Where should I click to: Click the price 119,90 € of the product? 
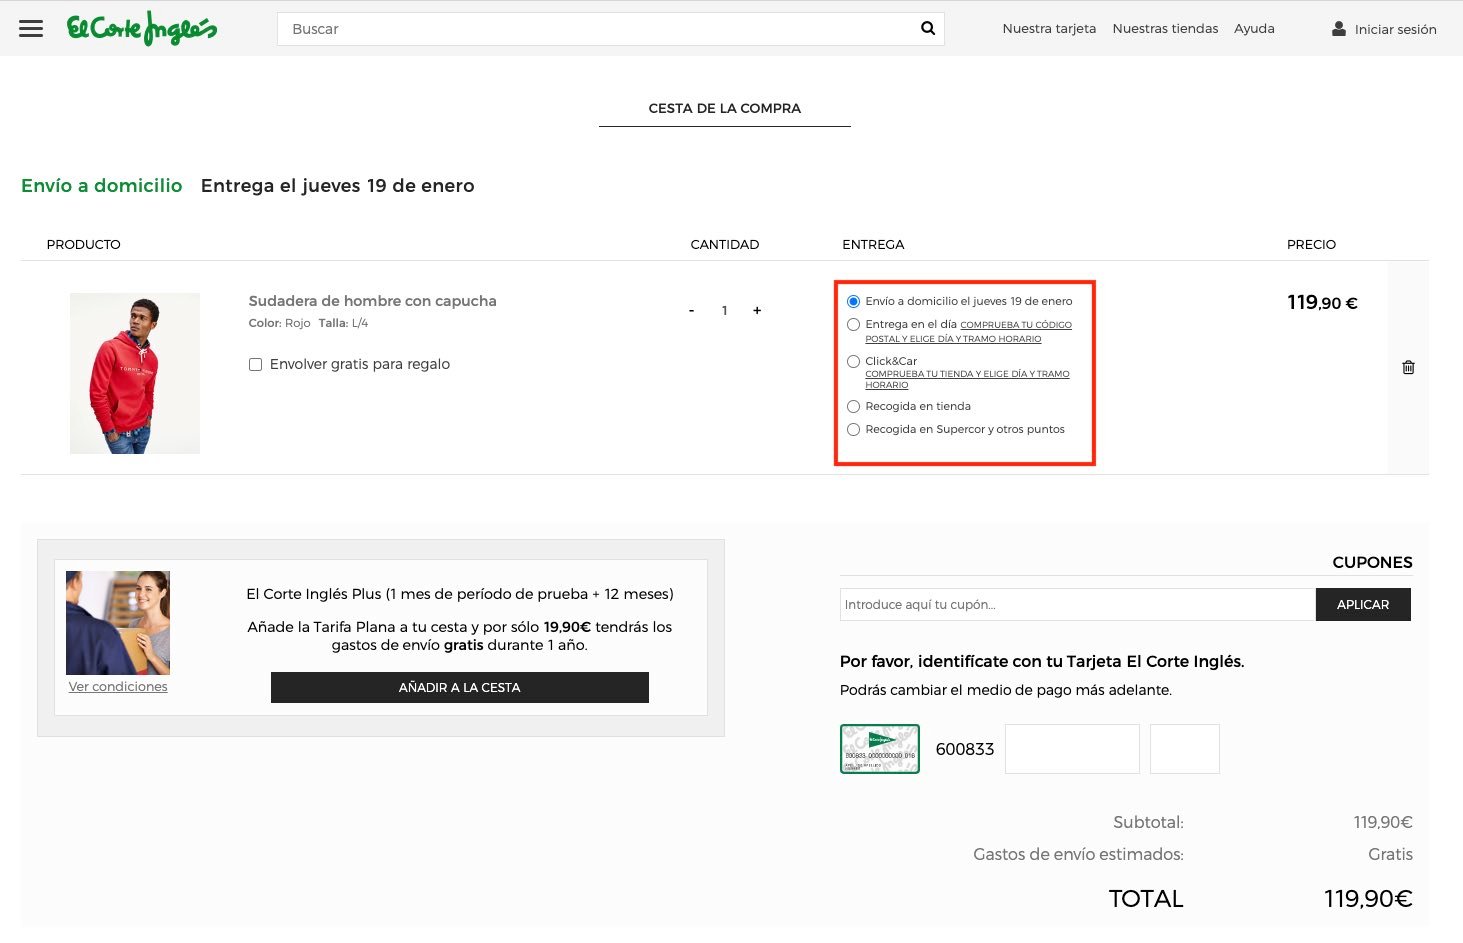coord(1322,302)
